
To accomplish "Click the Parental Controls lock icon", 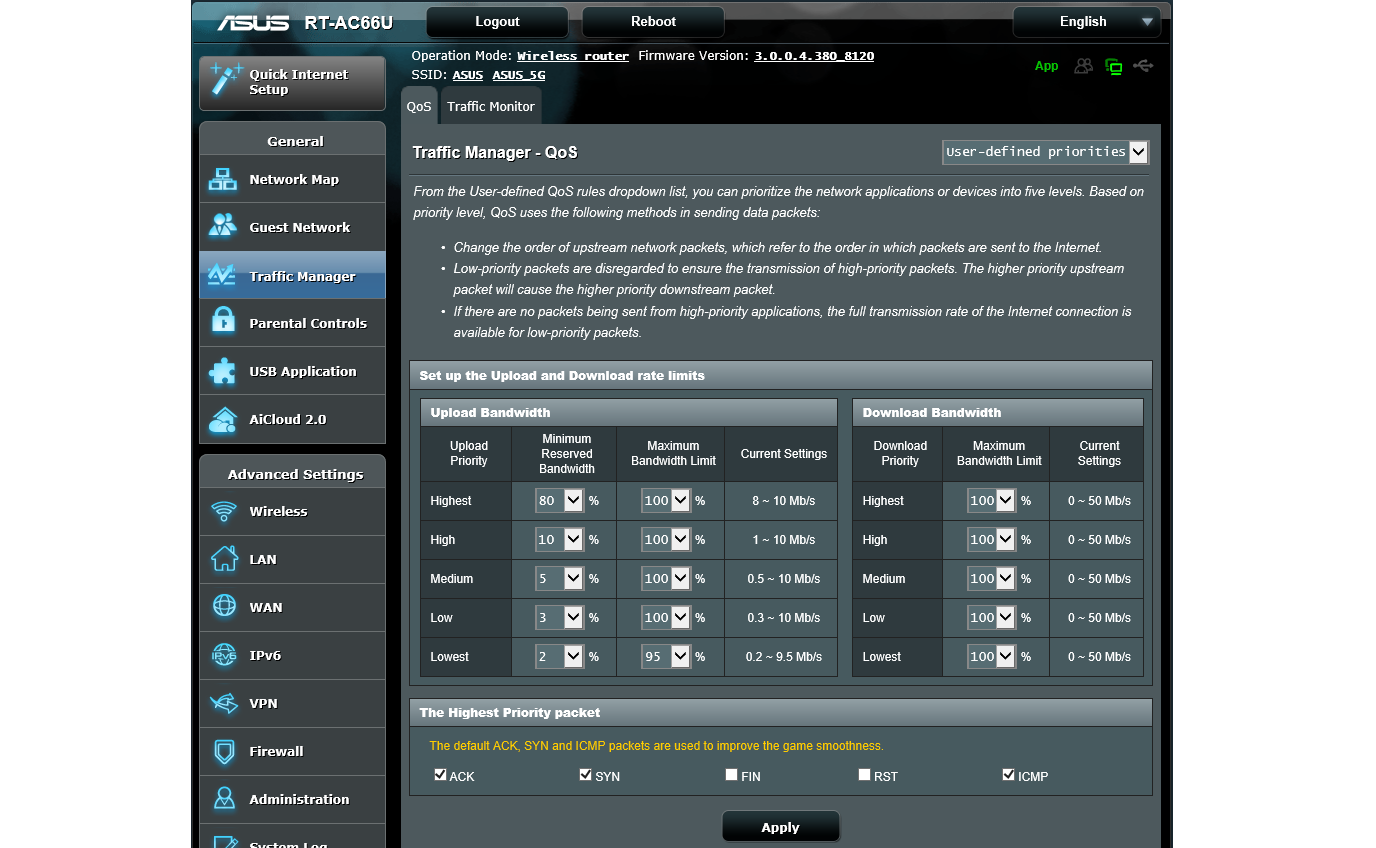I will [x=223, y=322].
